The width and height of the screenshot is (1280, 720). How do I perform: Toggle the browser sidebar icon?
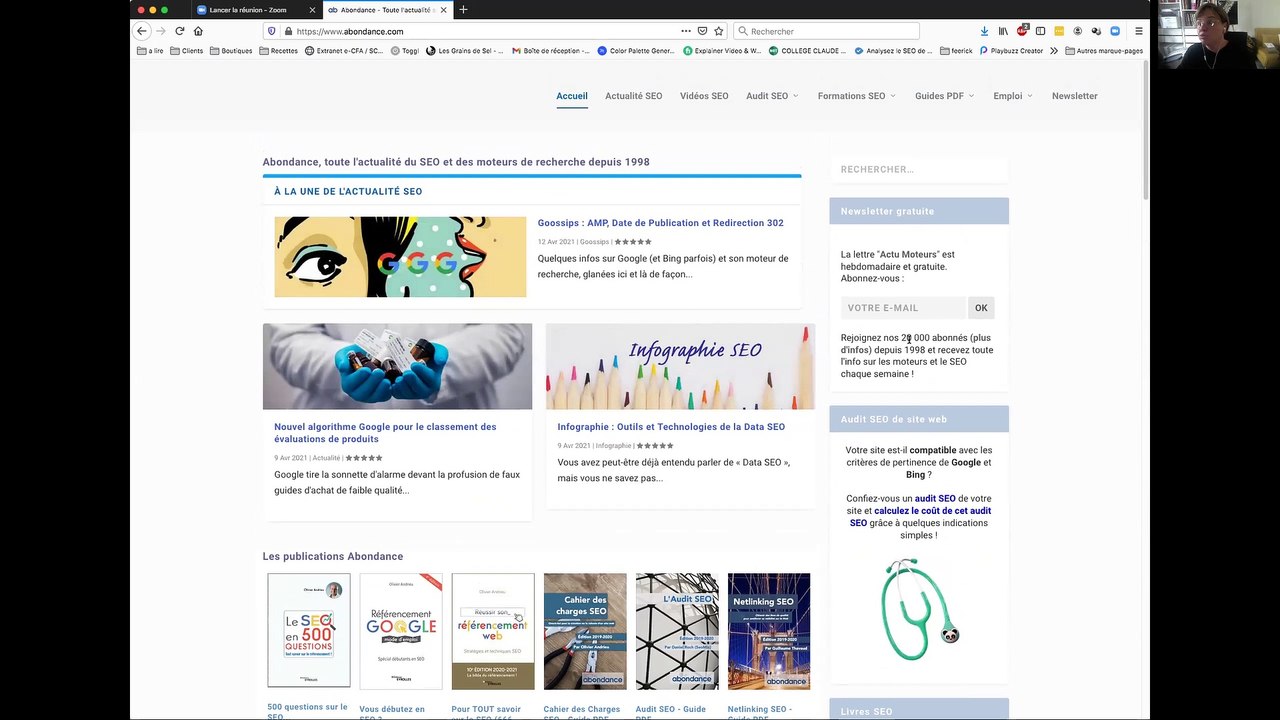pos(1040,31)
